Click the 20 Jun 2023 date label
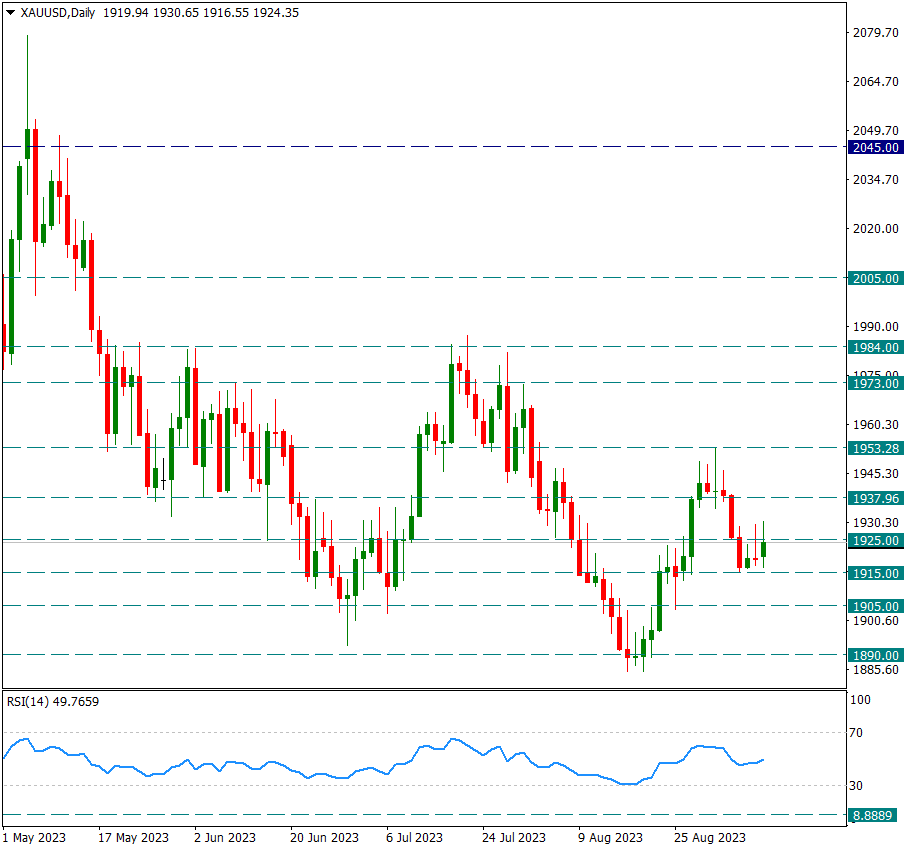 click(x=324, y=838)
